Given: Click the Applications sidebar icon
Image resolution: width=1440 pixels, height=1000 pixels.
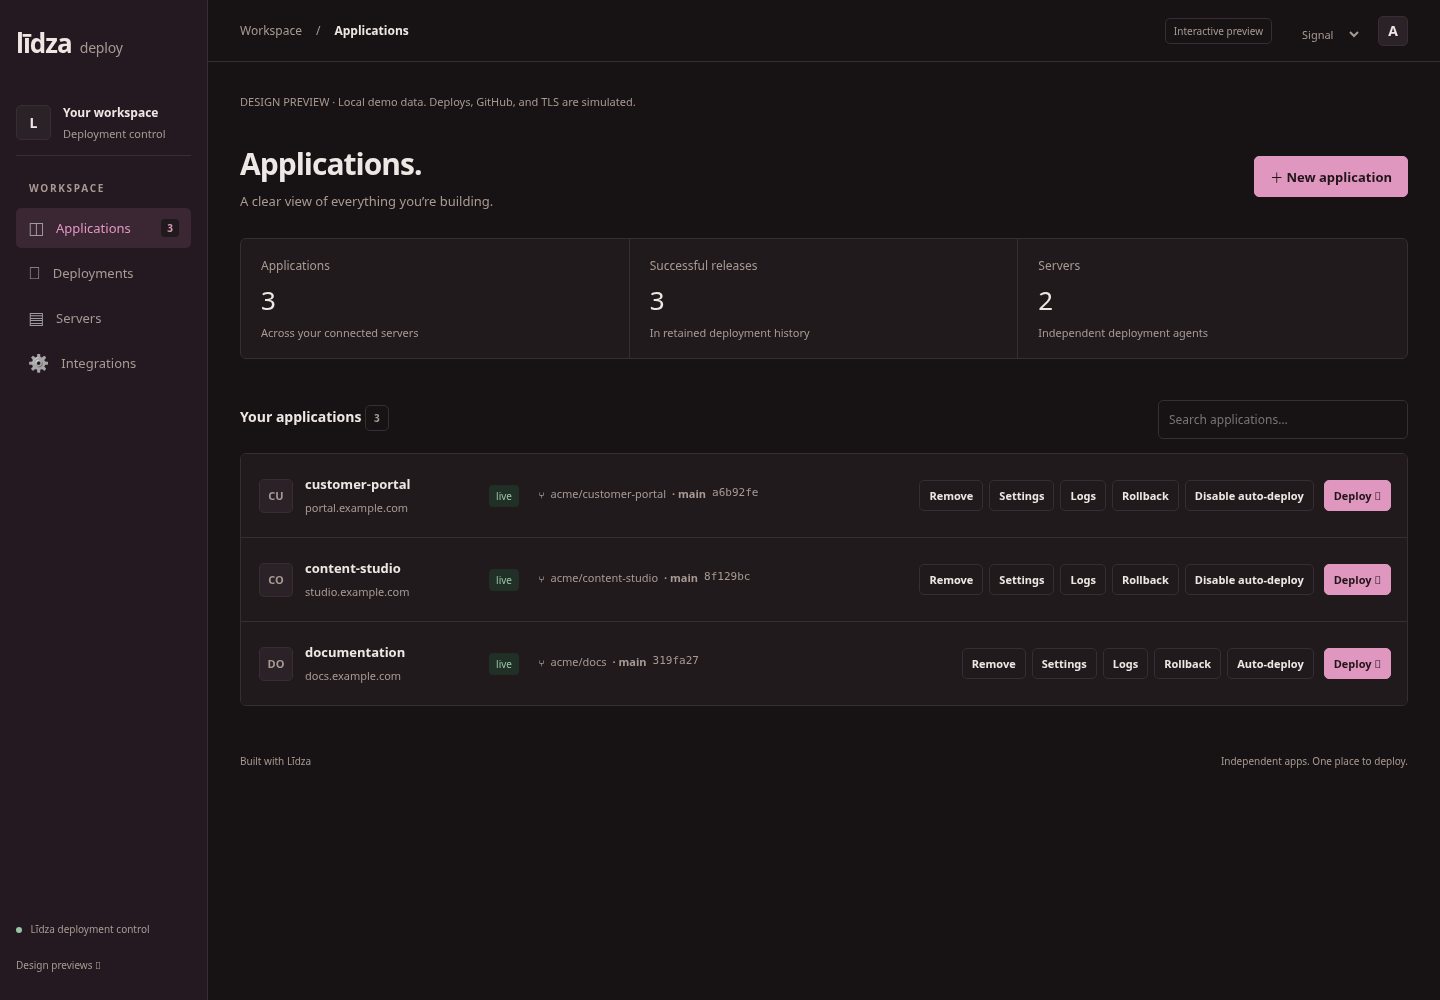Looking at the screenshot, I should [37, 229].
